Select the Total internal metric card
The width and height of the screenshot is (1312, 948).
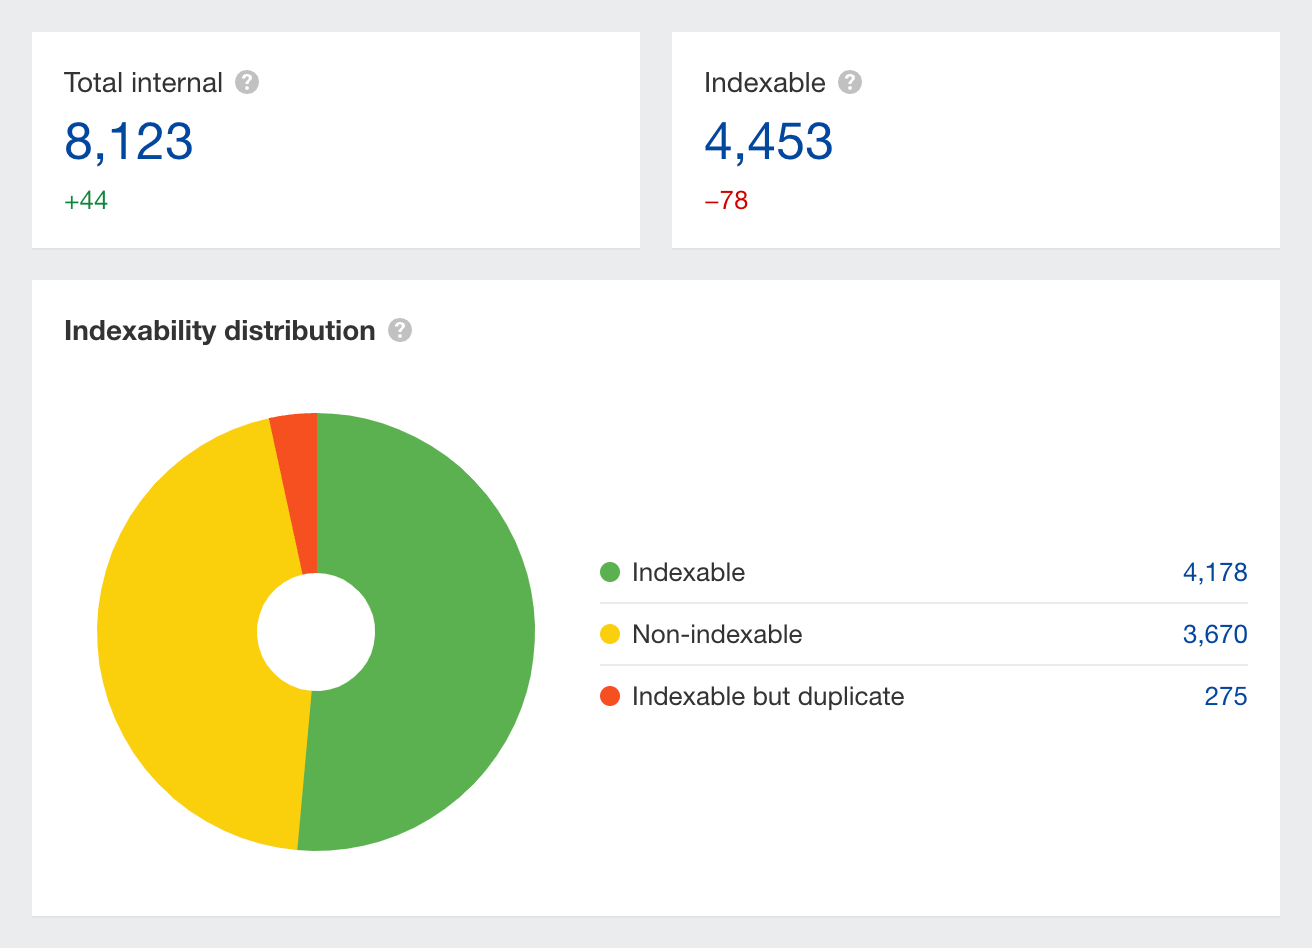coord(335,140)
